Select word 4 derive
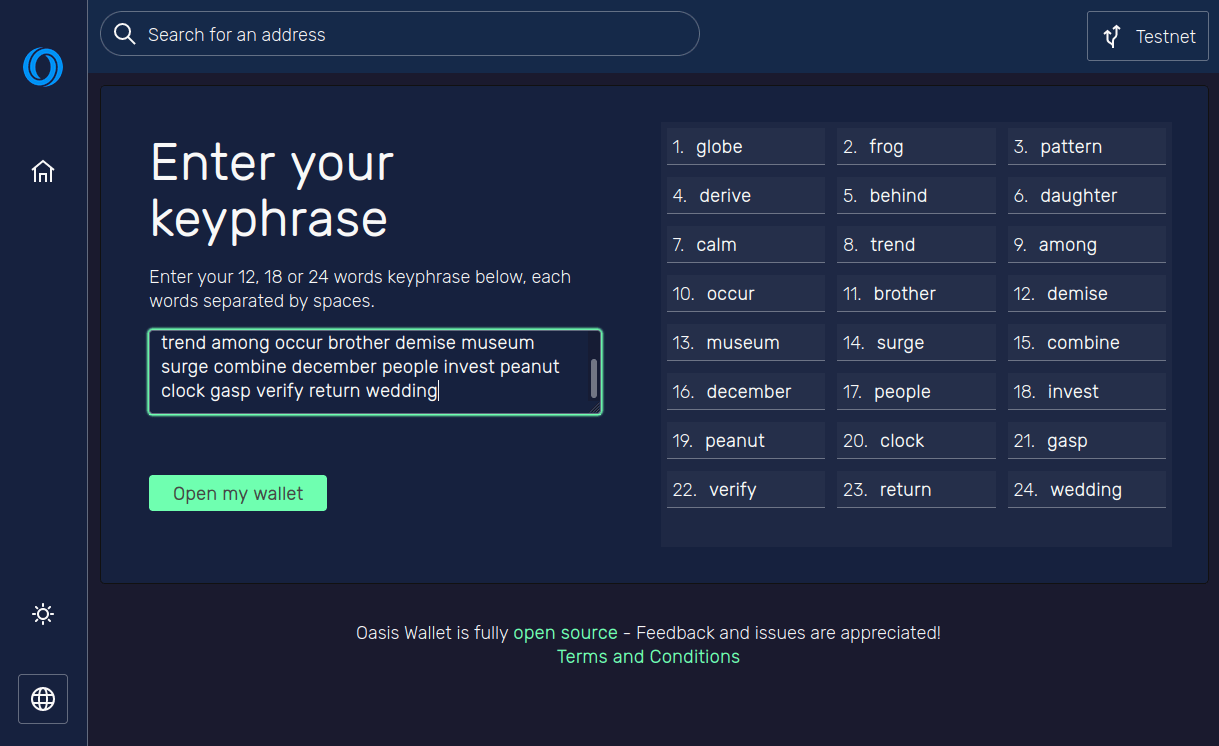The height and width of the screenshot is (746, 1219). 746,196
